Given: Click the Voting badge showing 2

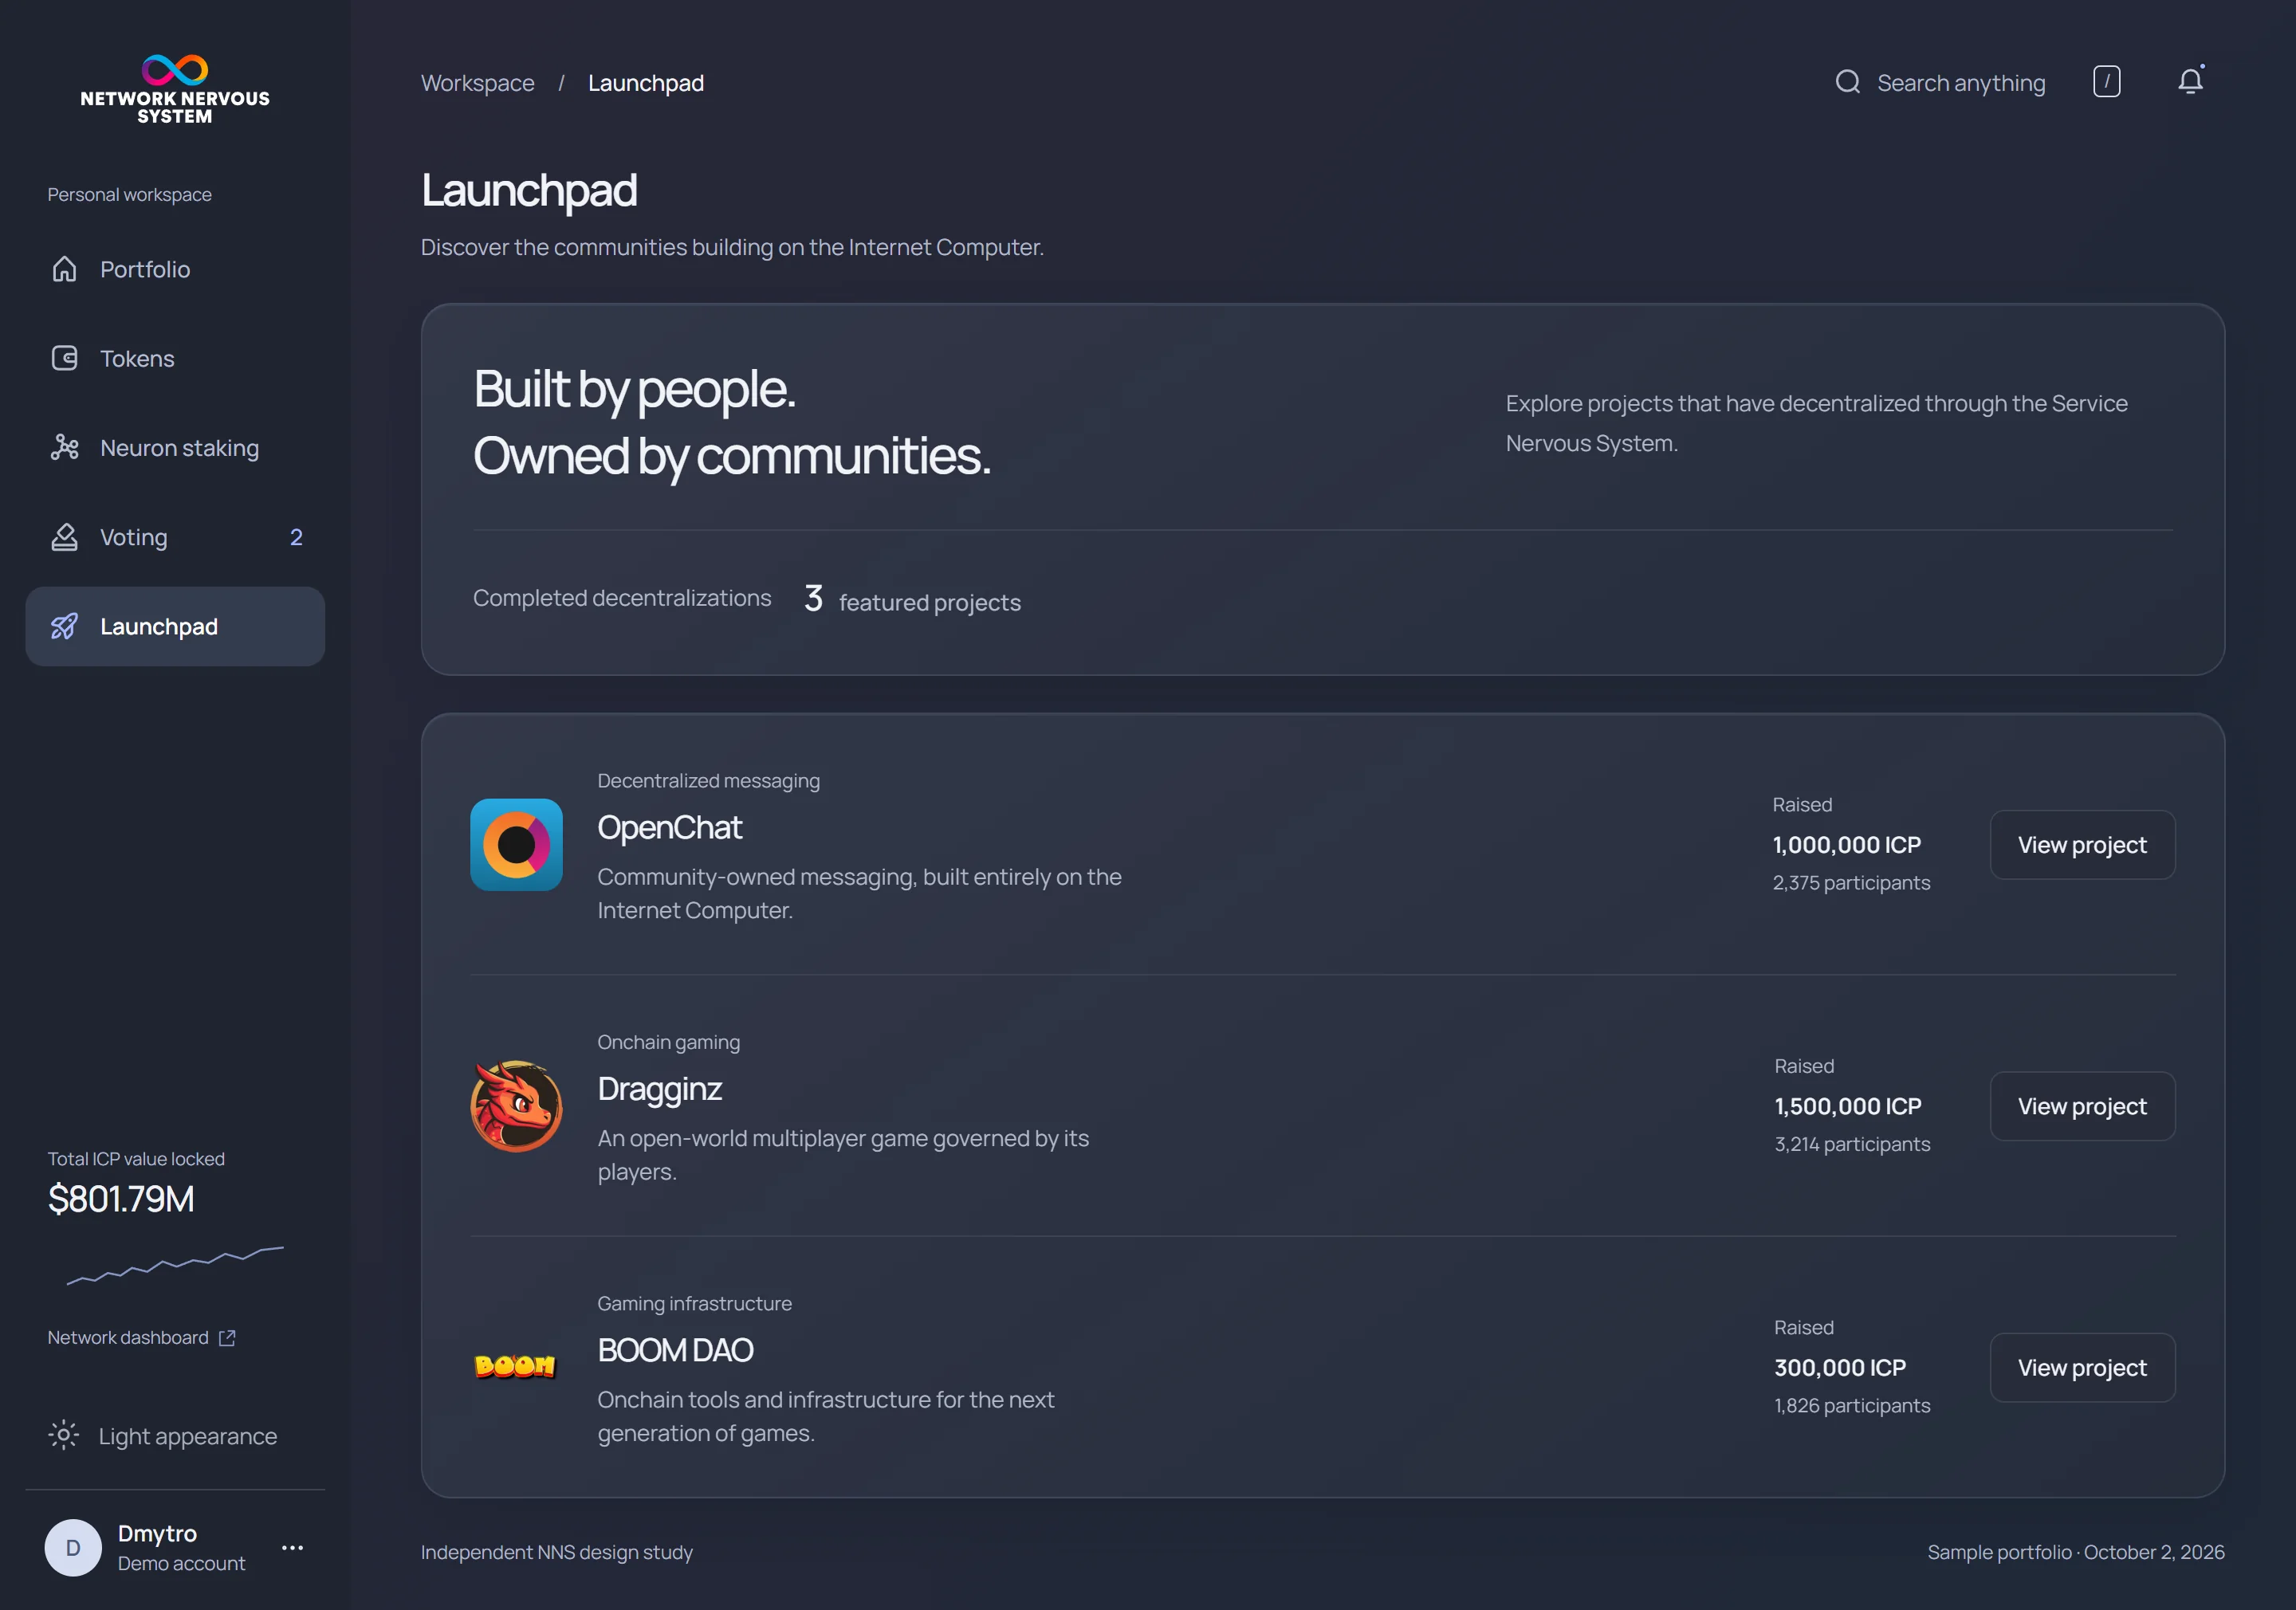Looking at the screenshot, I should [296, 537].
